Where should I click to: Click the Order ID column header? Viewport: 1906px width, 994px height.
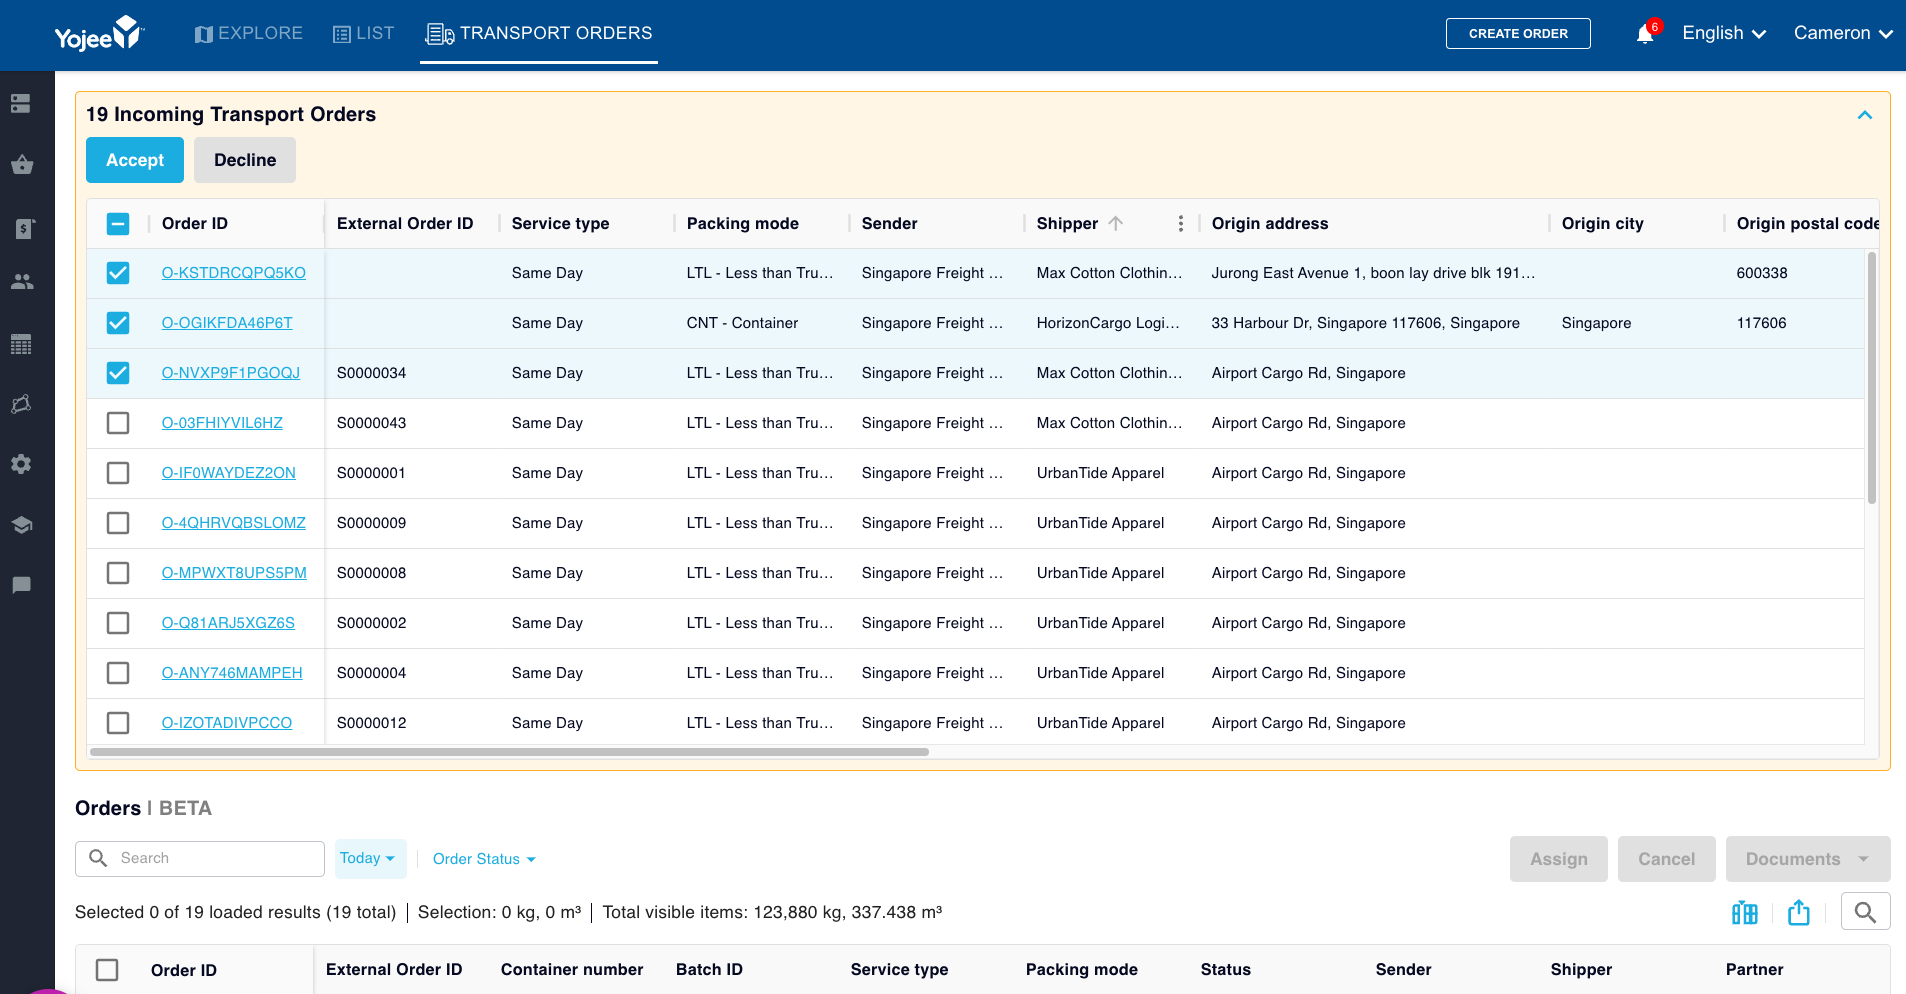coord(195,223)
